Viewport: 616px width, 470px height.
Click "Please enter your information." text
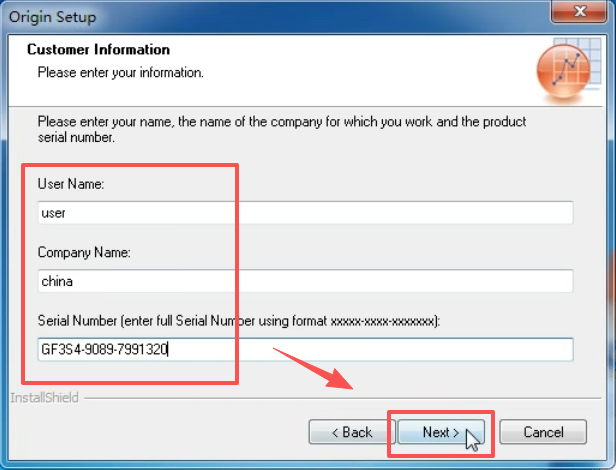pyautogui.click(x=121, y=73)
